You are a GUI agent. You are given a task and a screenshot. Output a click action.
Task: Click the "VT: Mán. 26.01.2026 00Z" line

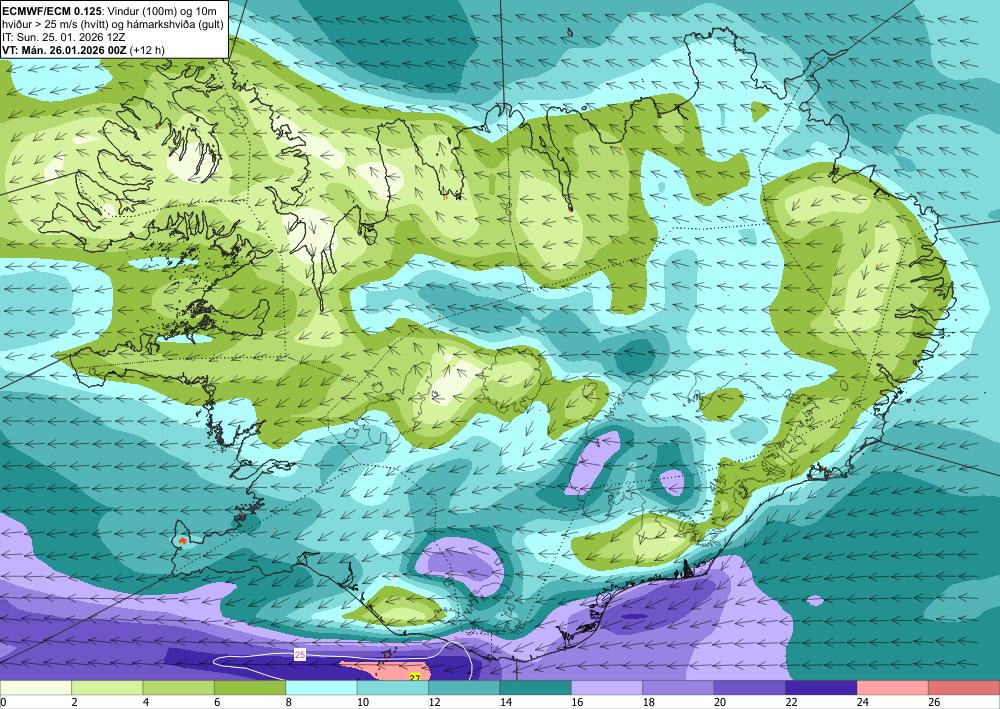point(83,50)
